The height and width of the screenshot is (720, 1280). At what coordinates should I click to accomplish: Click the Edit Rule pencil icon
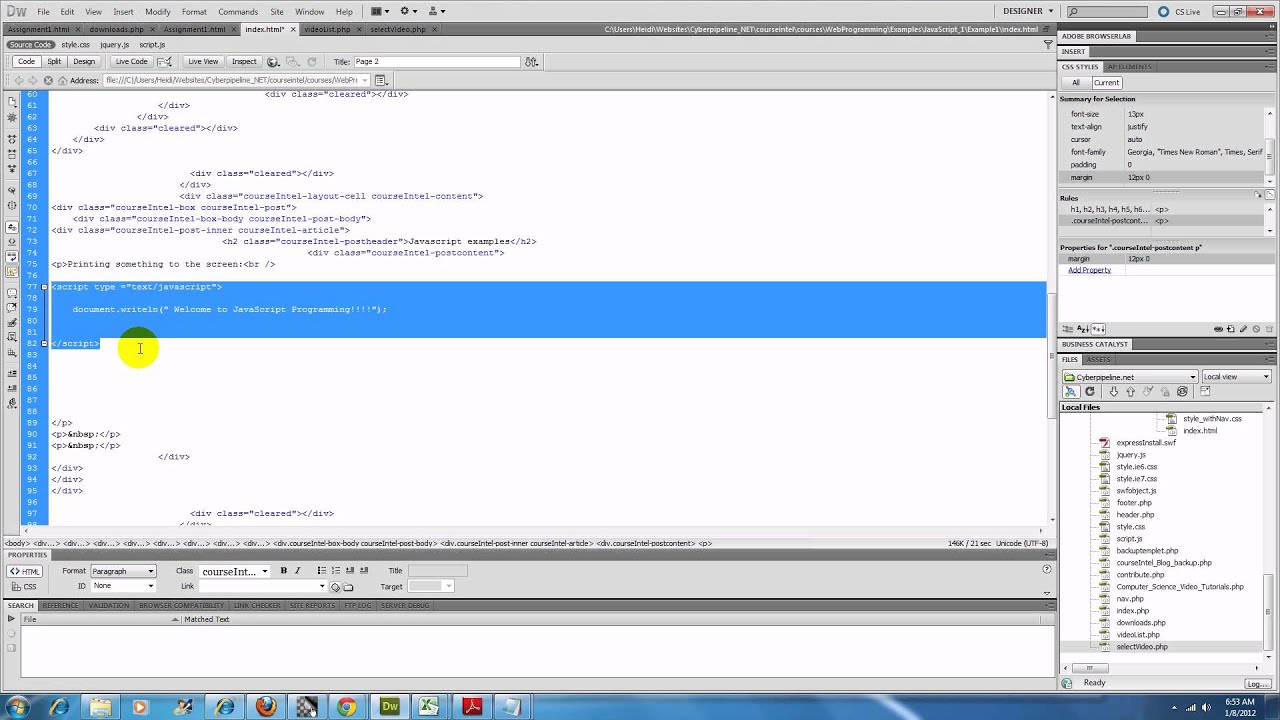click(1244, 329)
